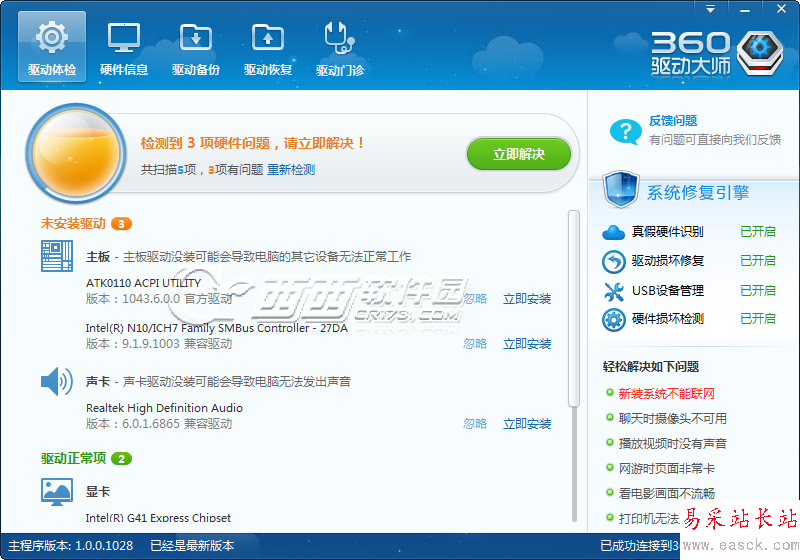Click the USB设备管理 label
This screenshot has height=560, width=800.
pos(667,291)
